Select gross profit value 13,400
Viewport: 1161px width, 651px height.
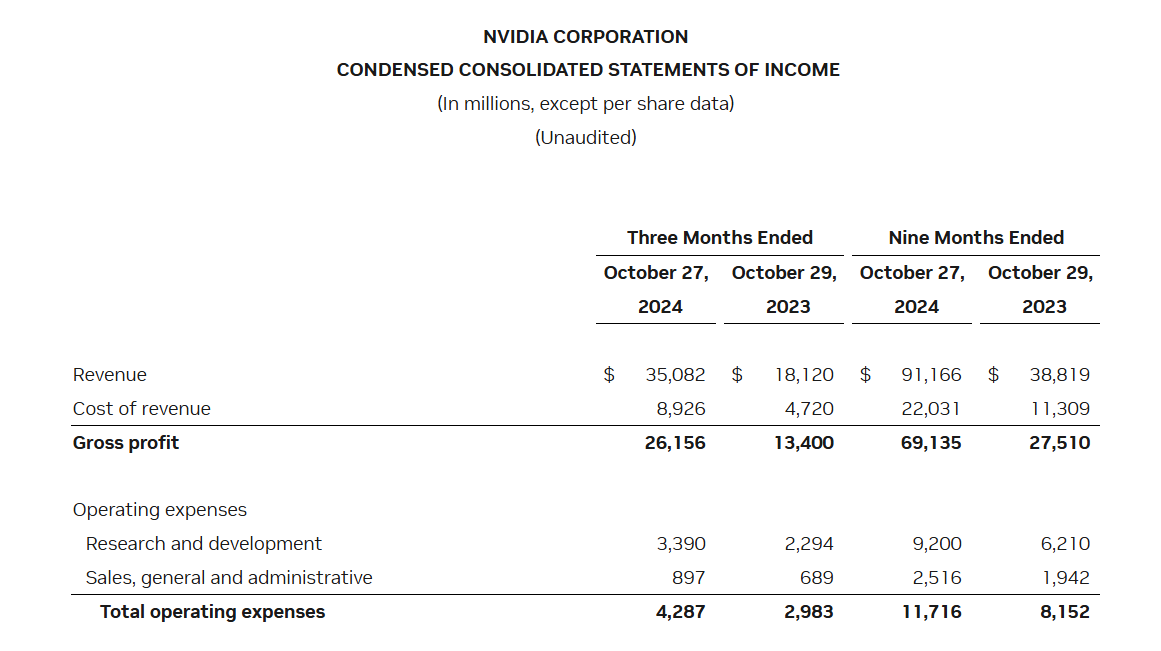(804, 443)
